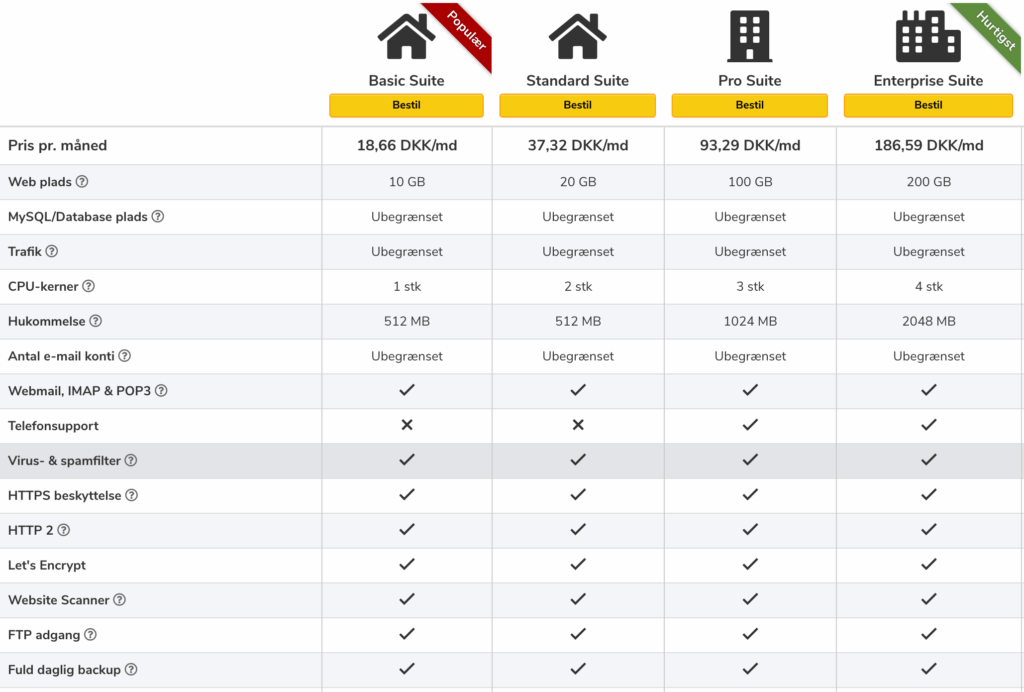The width and height of the screenshot is (1024, 692).
Task: Show the CPU-kerner help tooltip icon
Action: (x=89, y=286)
